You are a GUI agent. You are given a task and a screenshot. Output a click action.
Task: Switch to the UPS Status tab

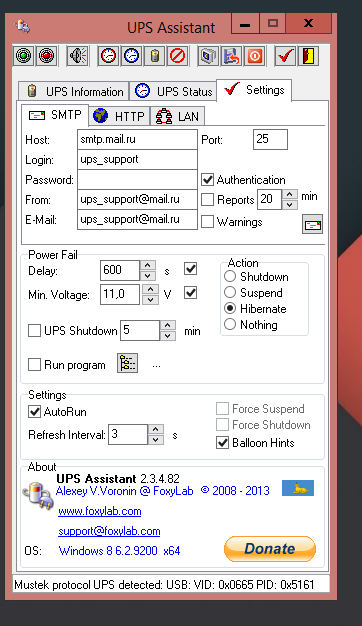[173, 91]
